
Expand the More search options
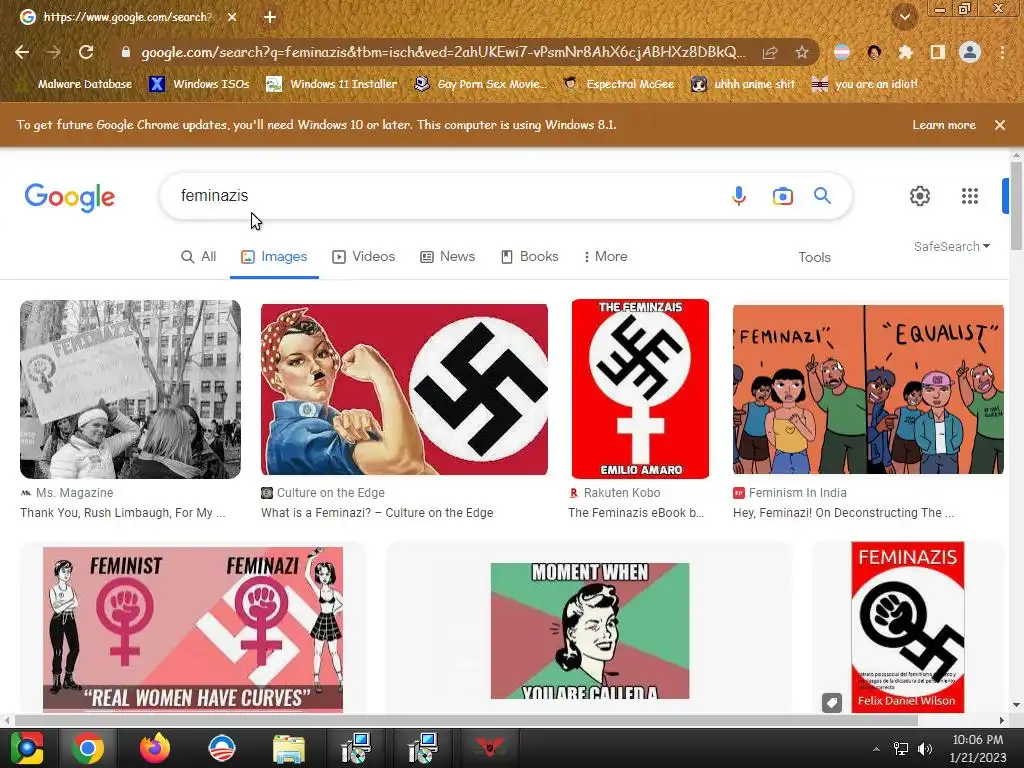(605, 257)
